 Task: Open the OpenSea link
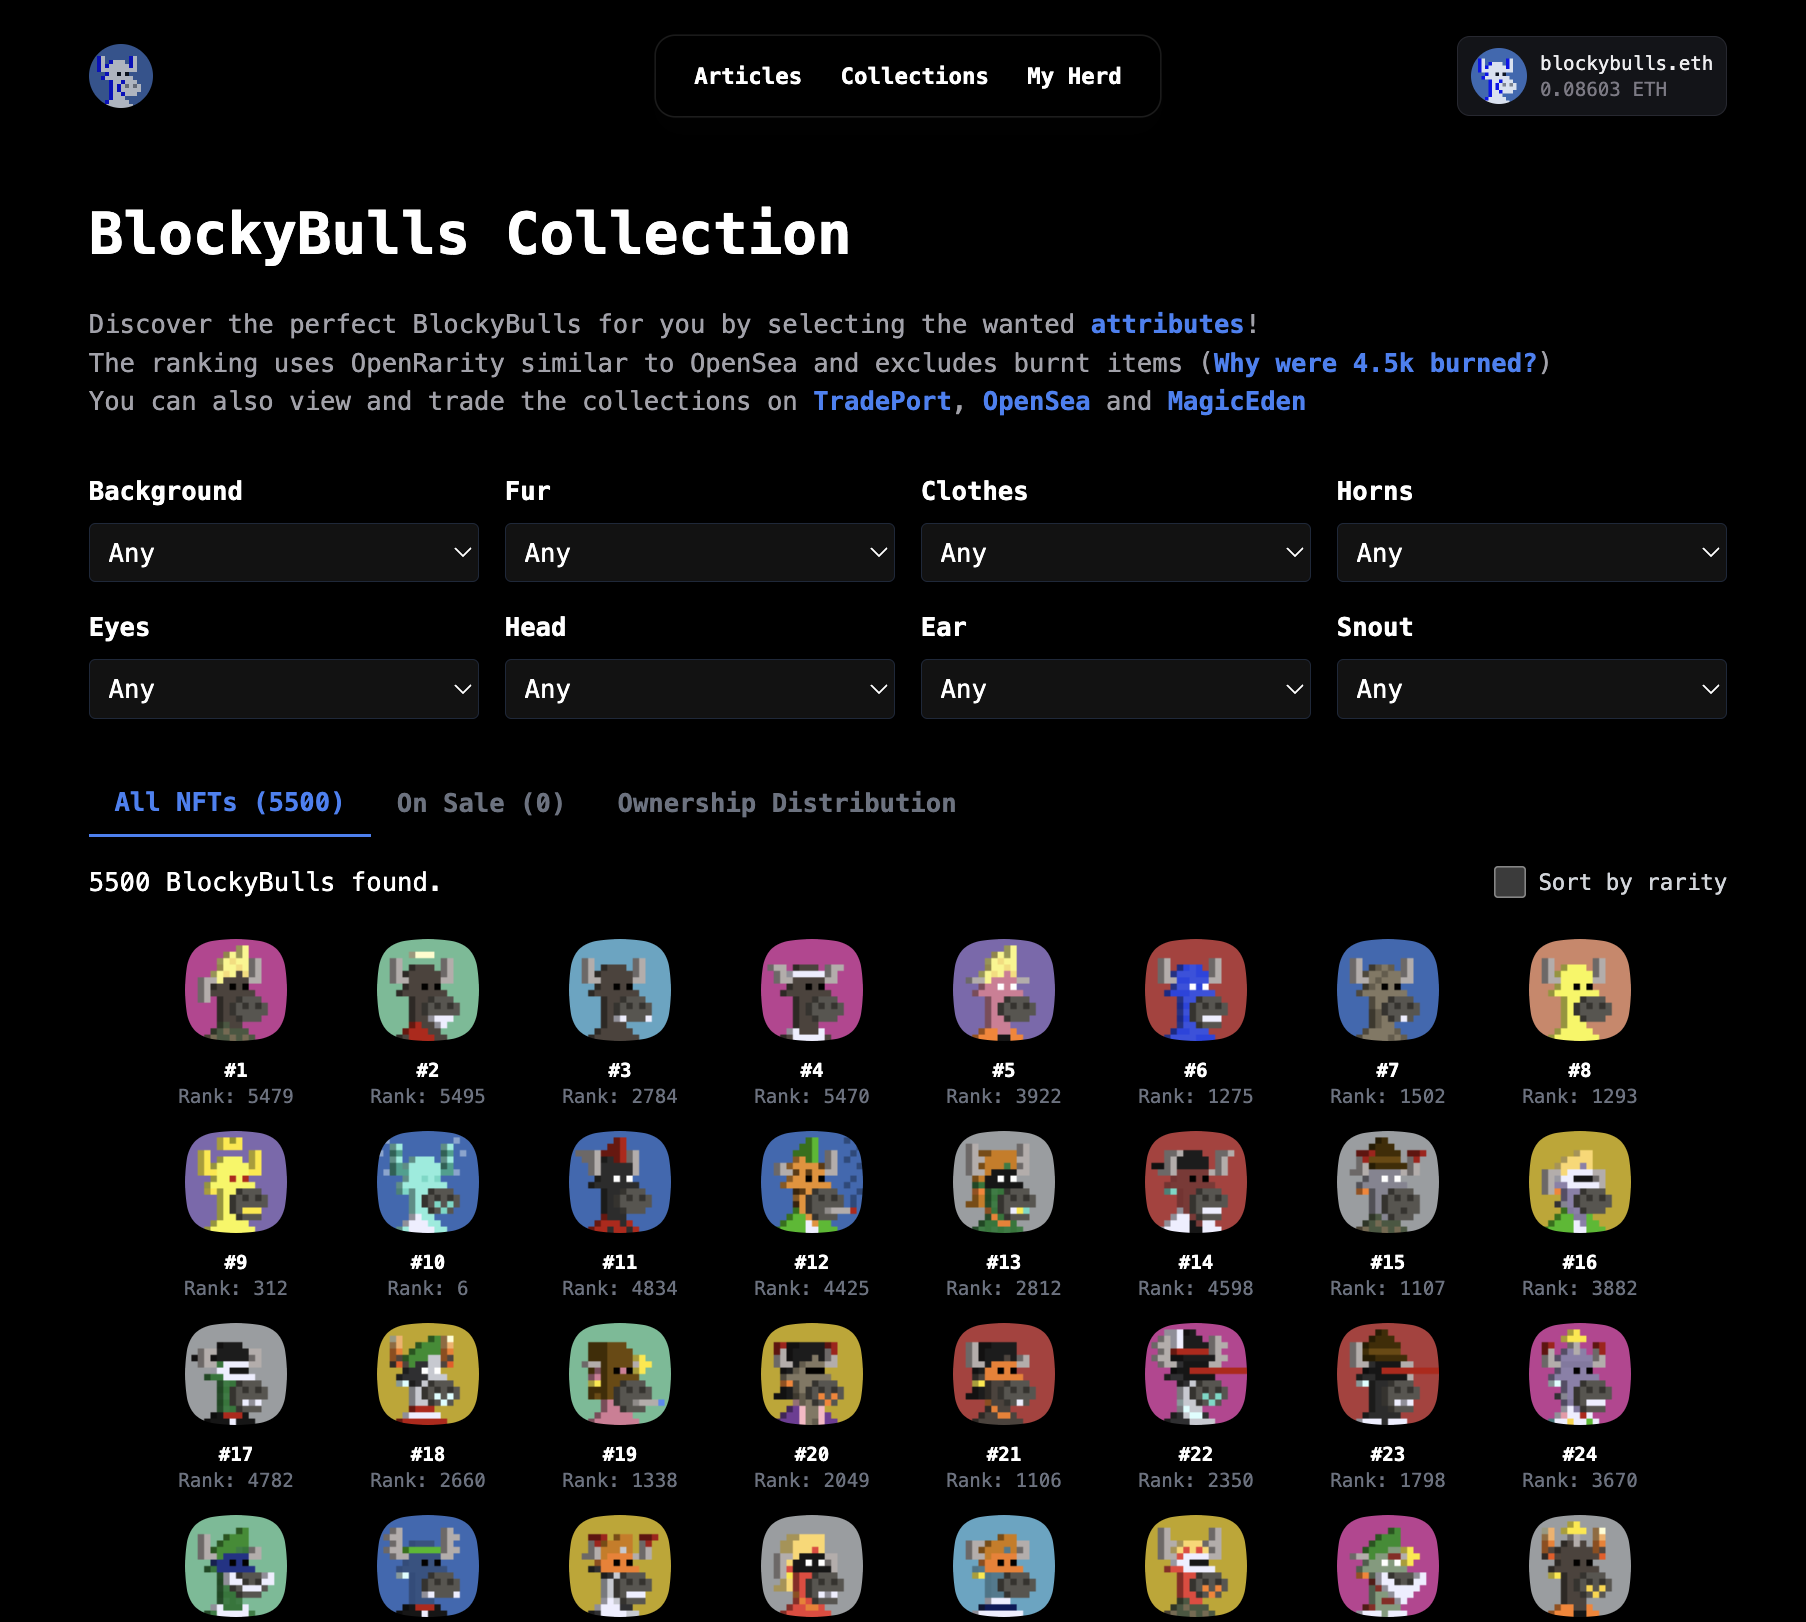tap(1036, 401)
